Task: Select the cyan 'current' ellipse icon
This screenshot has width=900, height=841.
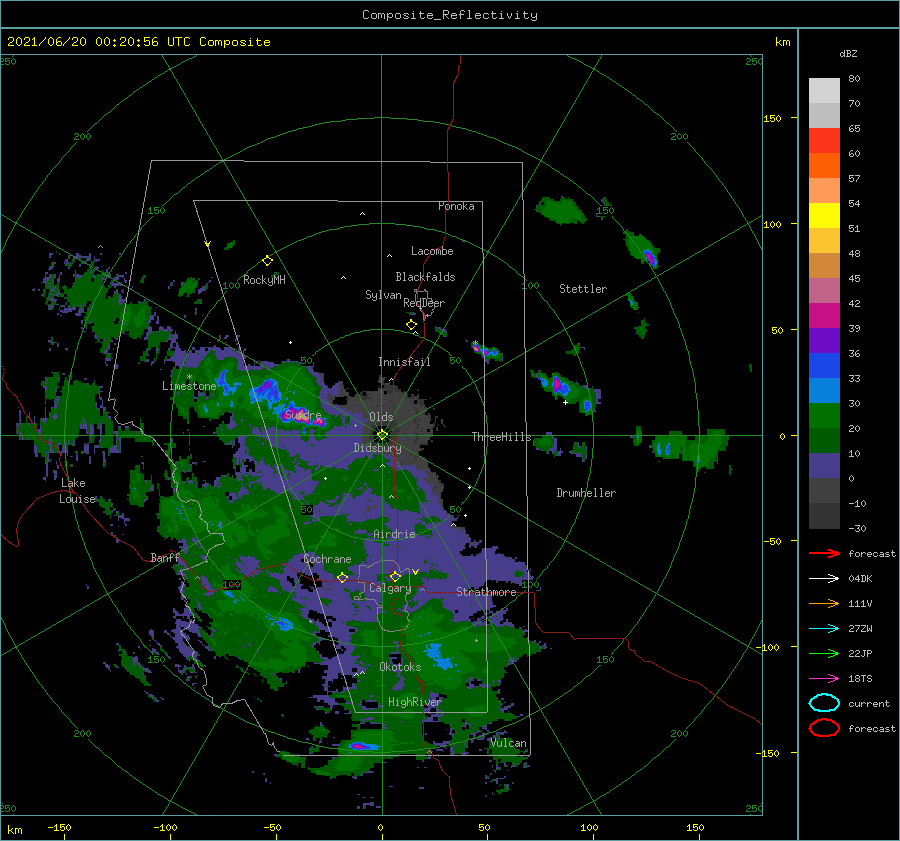Action: pyautogui.click(x=824, y=703)
